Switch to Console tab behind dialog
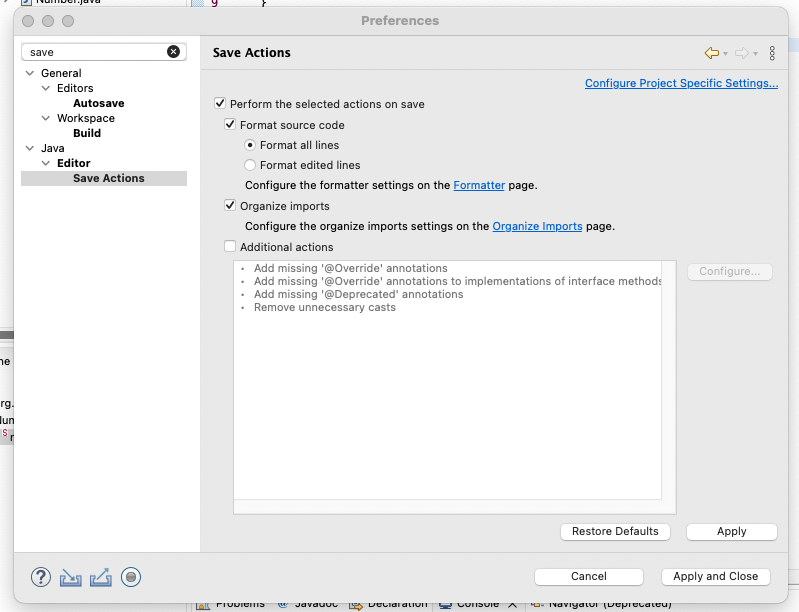The height and width of the screenshot is (612, 799). click(469, 605)
